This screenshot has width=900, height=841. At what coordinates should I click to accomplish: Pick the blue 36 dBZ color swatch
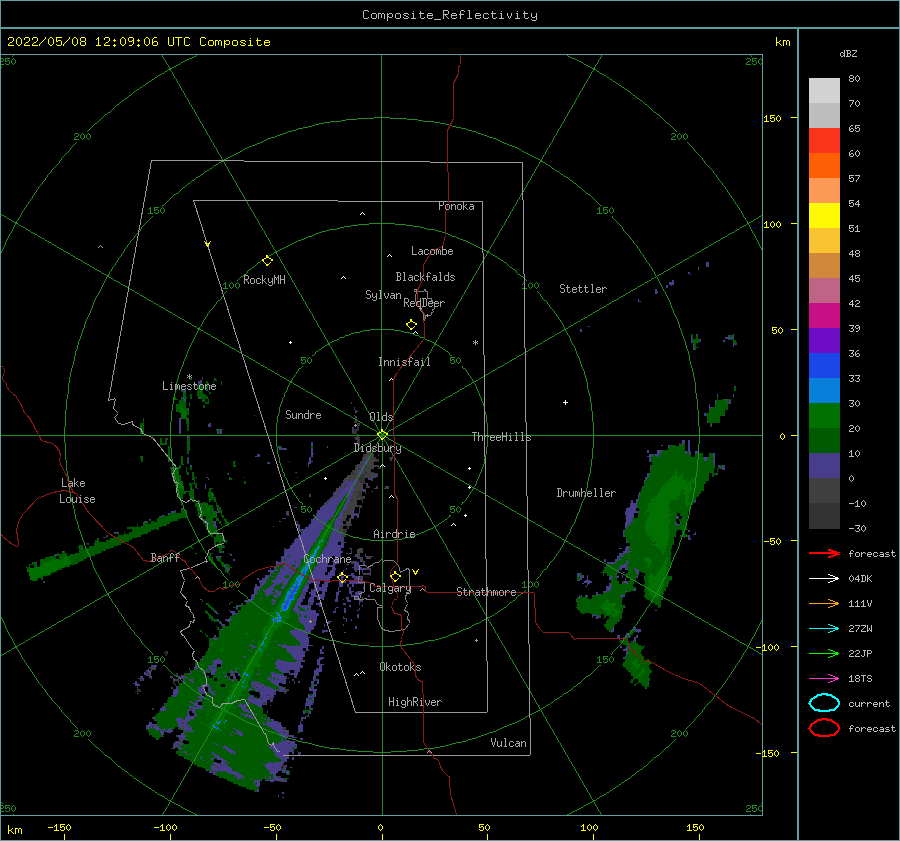824,366
